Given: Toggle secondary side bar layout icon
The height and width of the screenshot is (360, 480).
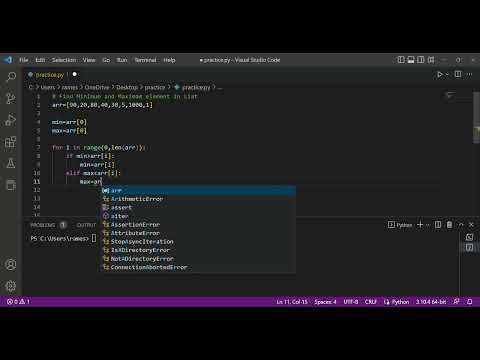Looking at the screenshot, I should (x=421, y=60).
